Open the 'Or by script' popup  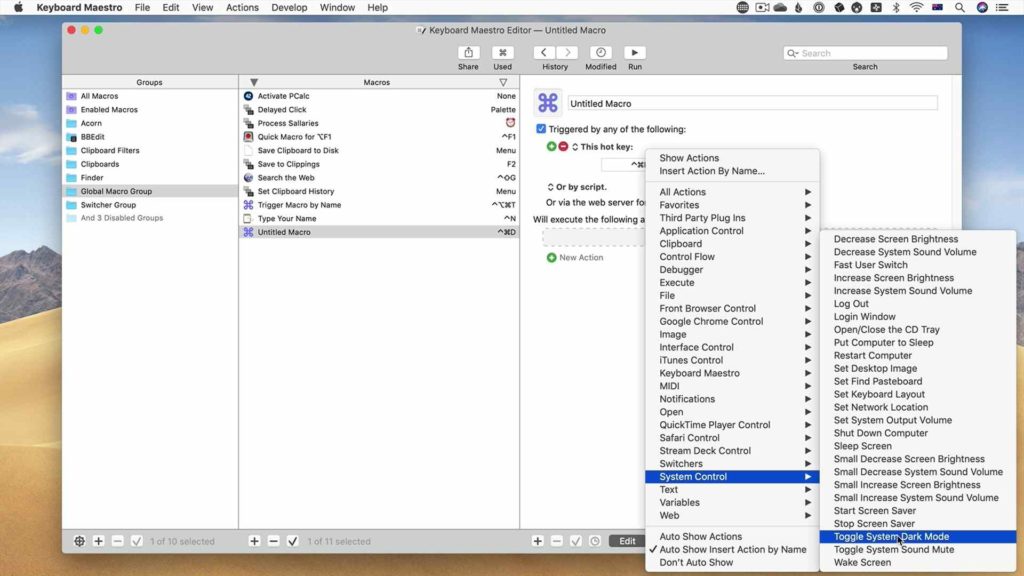click(551, 187)
